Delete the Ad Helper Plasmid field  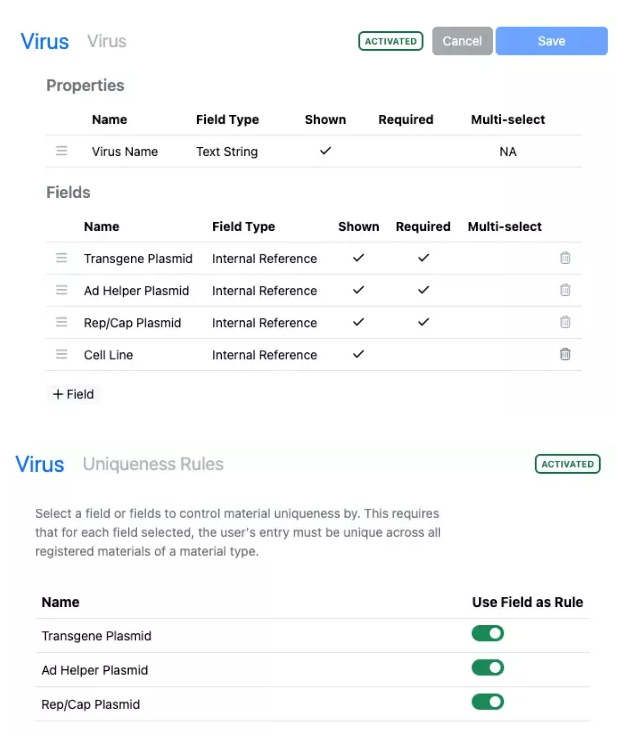click(x=565, y=290)
